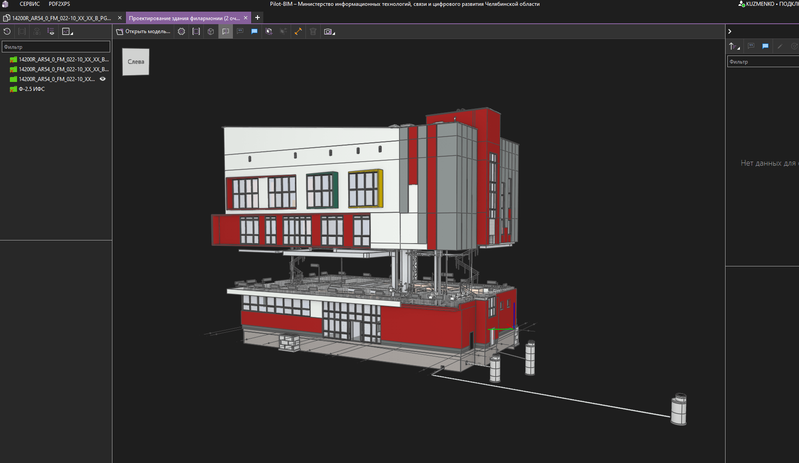Open the model tree view options dropdown
Image resolution: width=799 pixels, height=463 pixels.
pyautogui.click(x=67, y=32)
